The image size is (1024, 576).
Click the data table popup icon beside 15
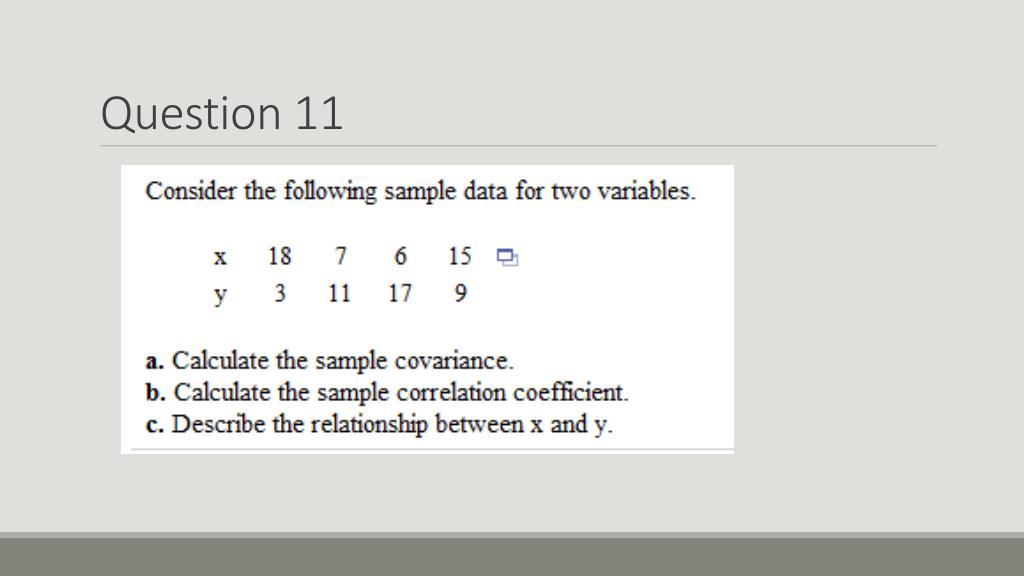[x=507, y=257]
